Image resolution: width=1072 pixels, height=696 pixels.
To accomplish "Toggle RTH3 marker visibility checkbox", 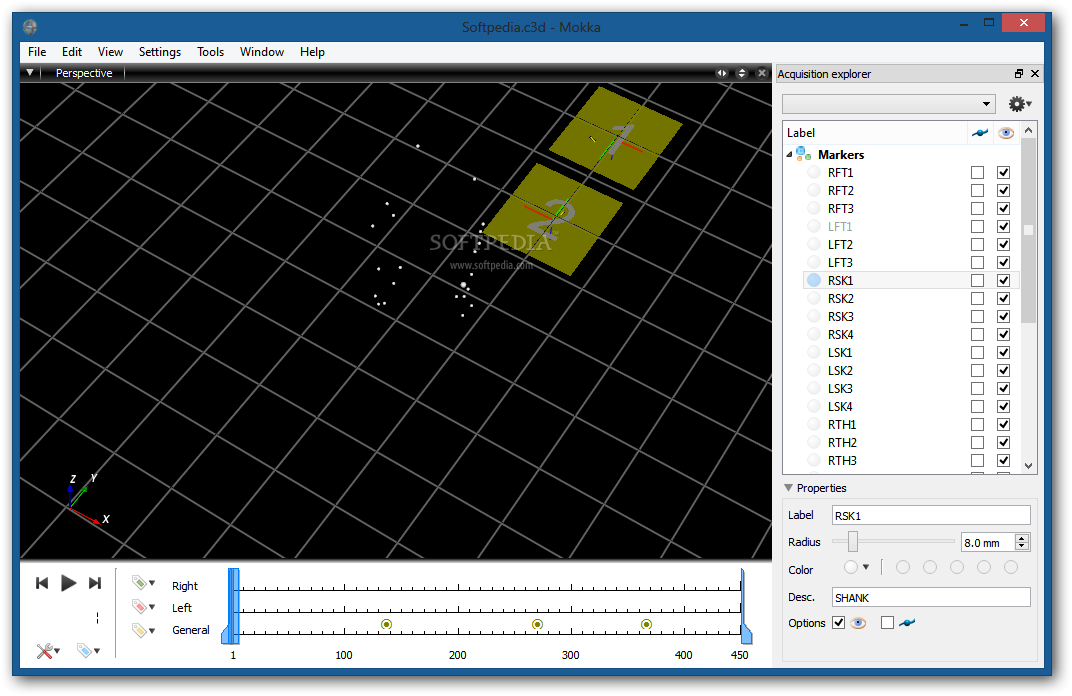I will click(1004, 460).
